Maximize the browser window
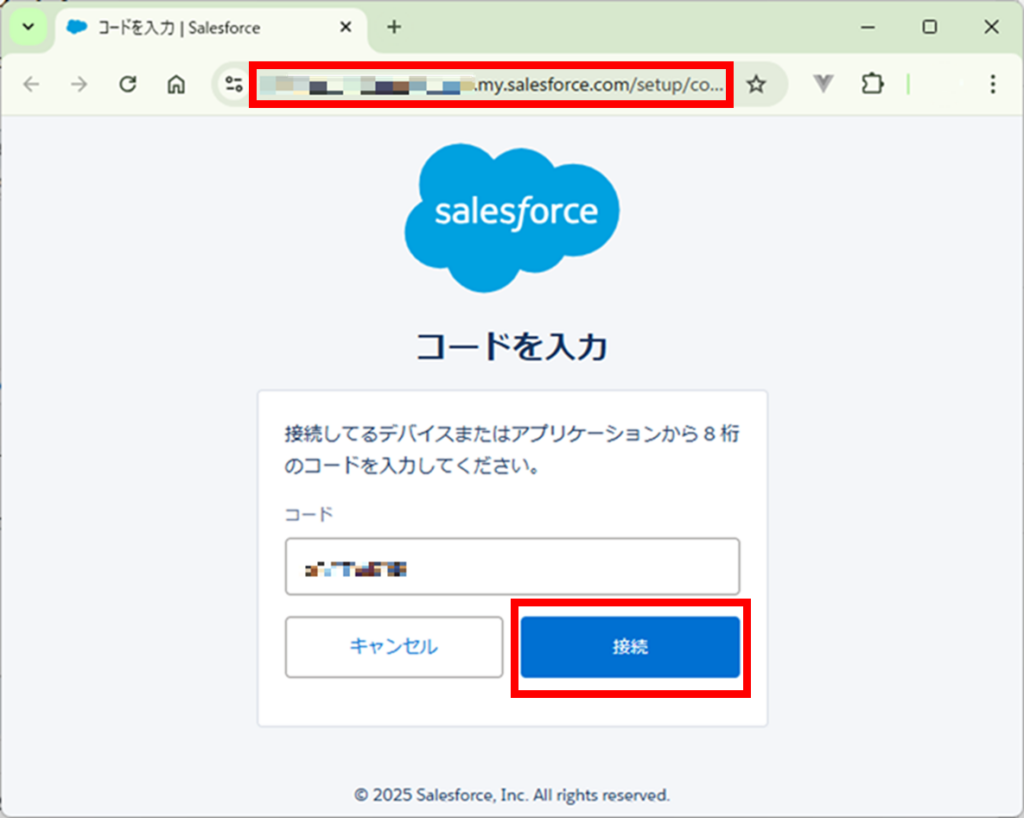Viewport: 1024px width, 818px height. coord(929,27)
